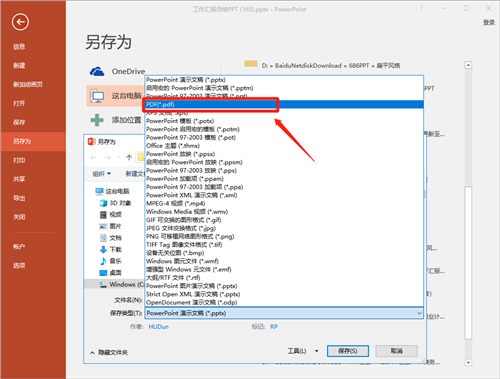Choose PowerPoint 97-2003 放映 (*.pps)
Image resolution: width=500 pixels, height=379 pixels.
(x=284, y=170)
